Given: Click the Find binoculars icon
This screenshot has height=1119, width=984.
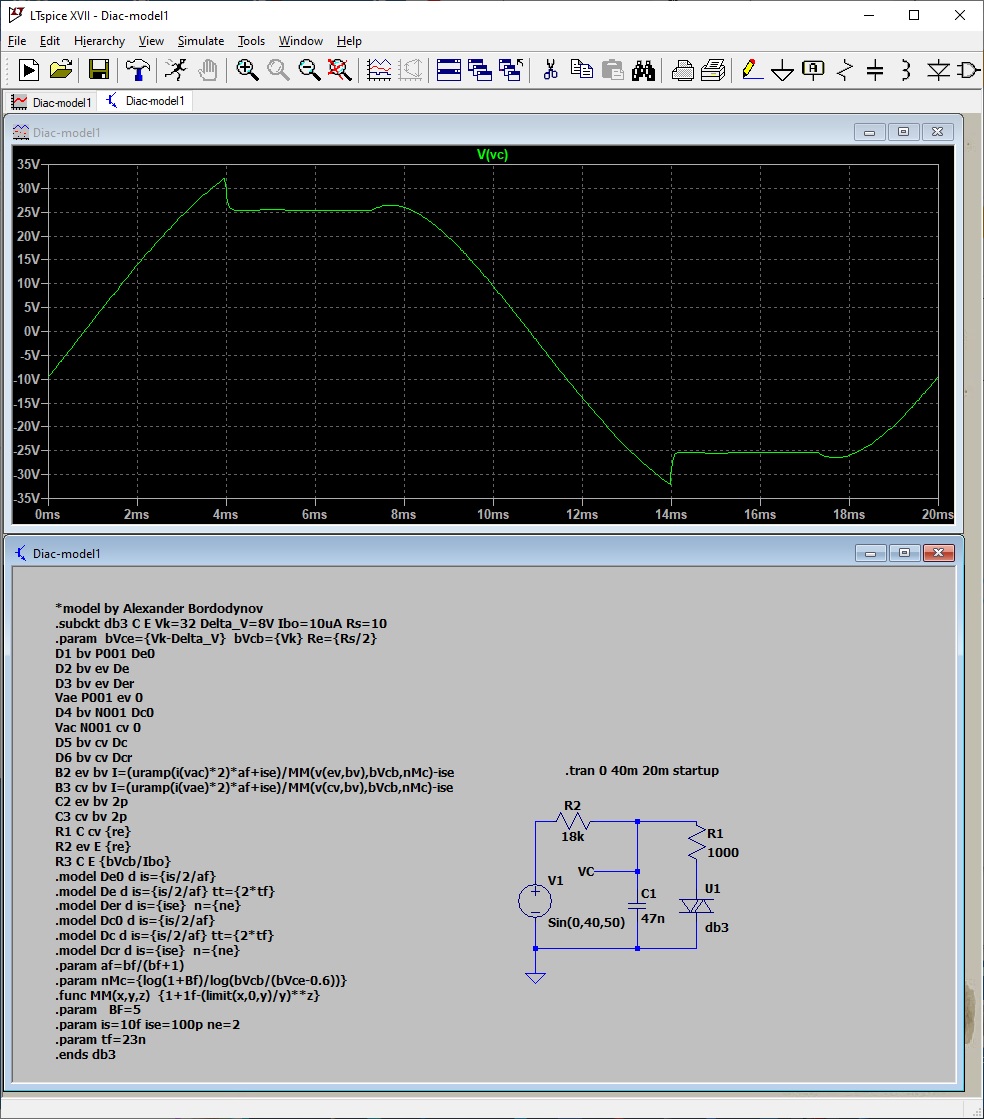Looking at the screenshot, I should coord(644,70).
